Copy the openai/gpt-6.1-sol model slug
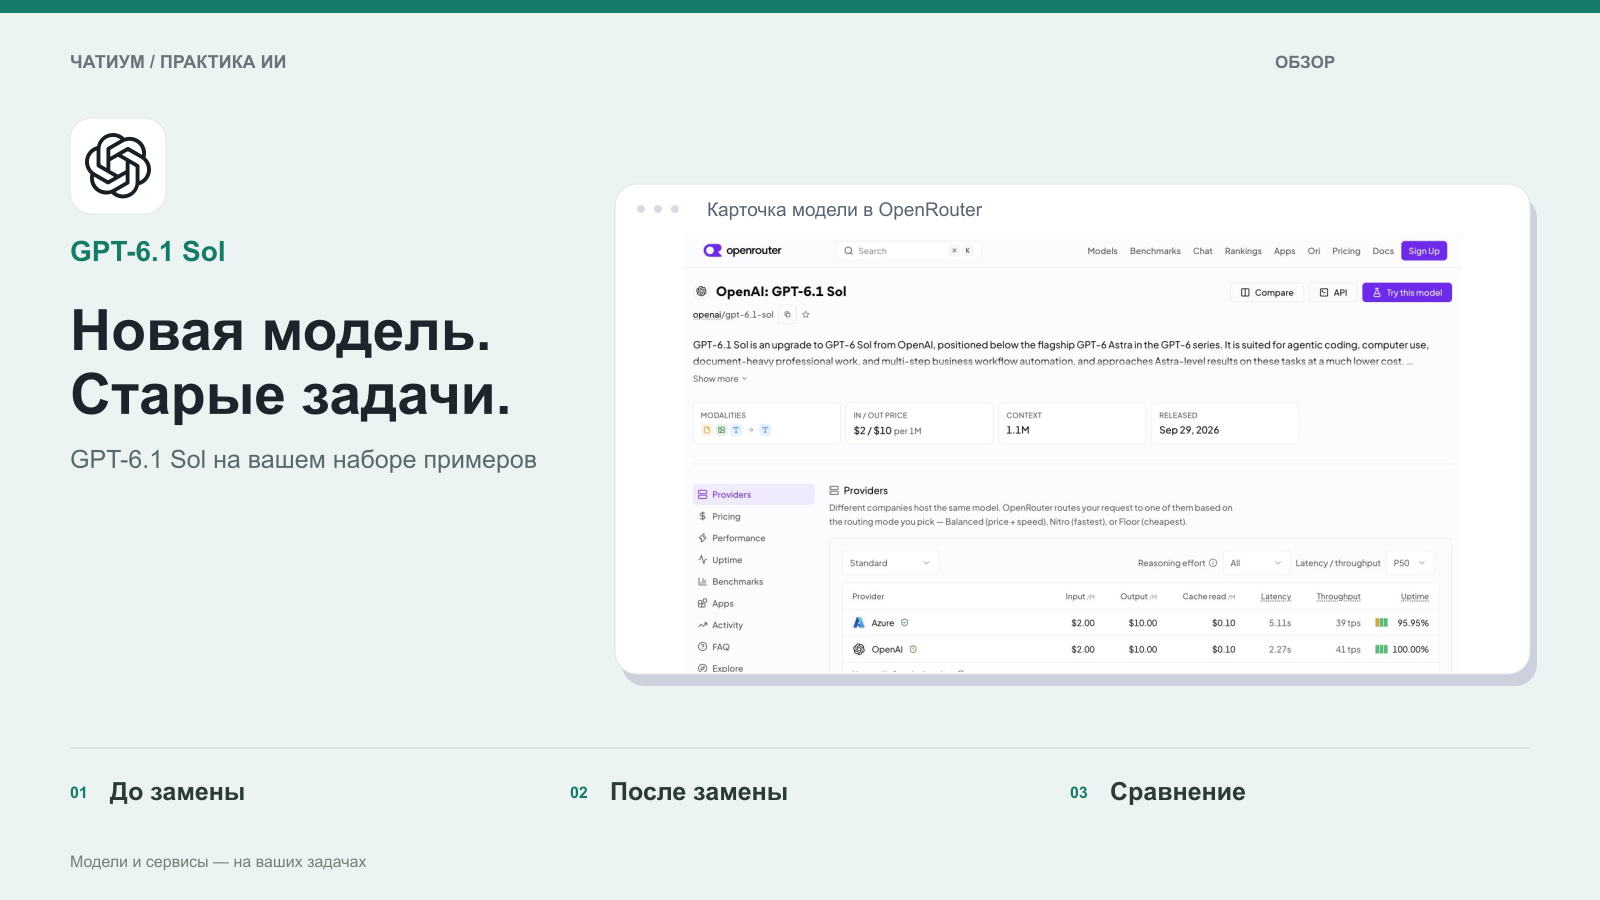Image resolution: width=1600 pixels, height=900 pixels. [x=787, y=314]
